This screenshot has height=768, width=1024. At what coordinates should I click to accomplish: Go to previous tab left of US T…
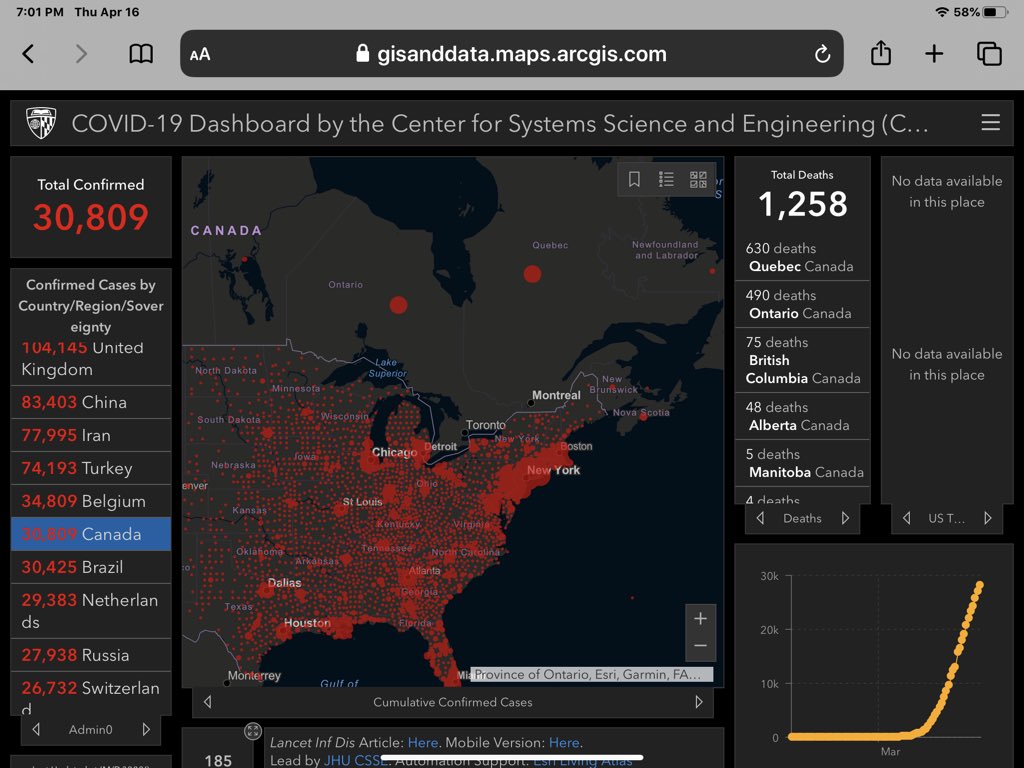[906, 518]
